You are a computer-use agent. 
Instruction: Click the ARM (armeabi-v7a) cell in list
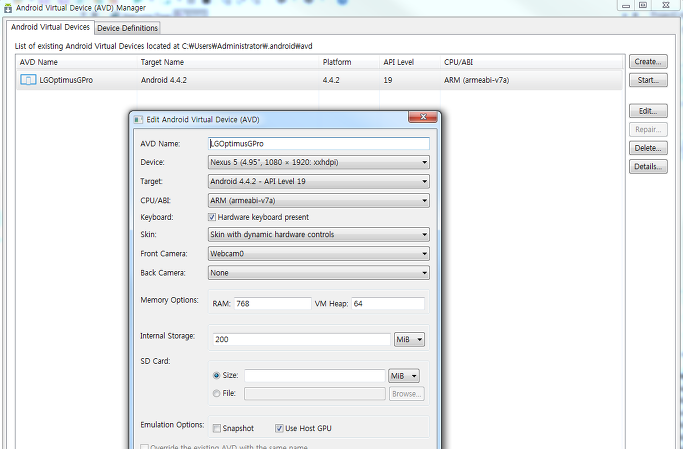(x=477, y=80)
